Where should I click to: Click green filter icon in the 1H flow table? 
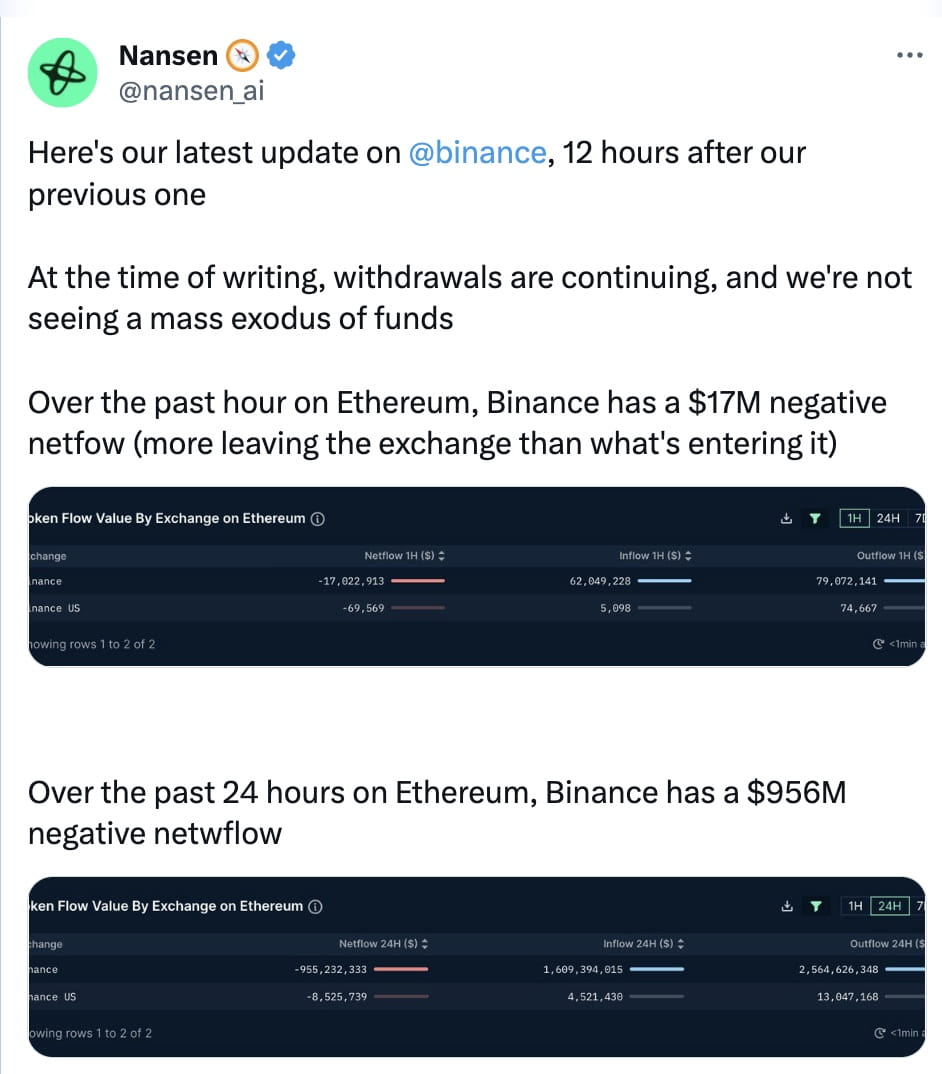click(x=815, y=518)
